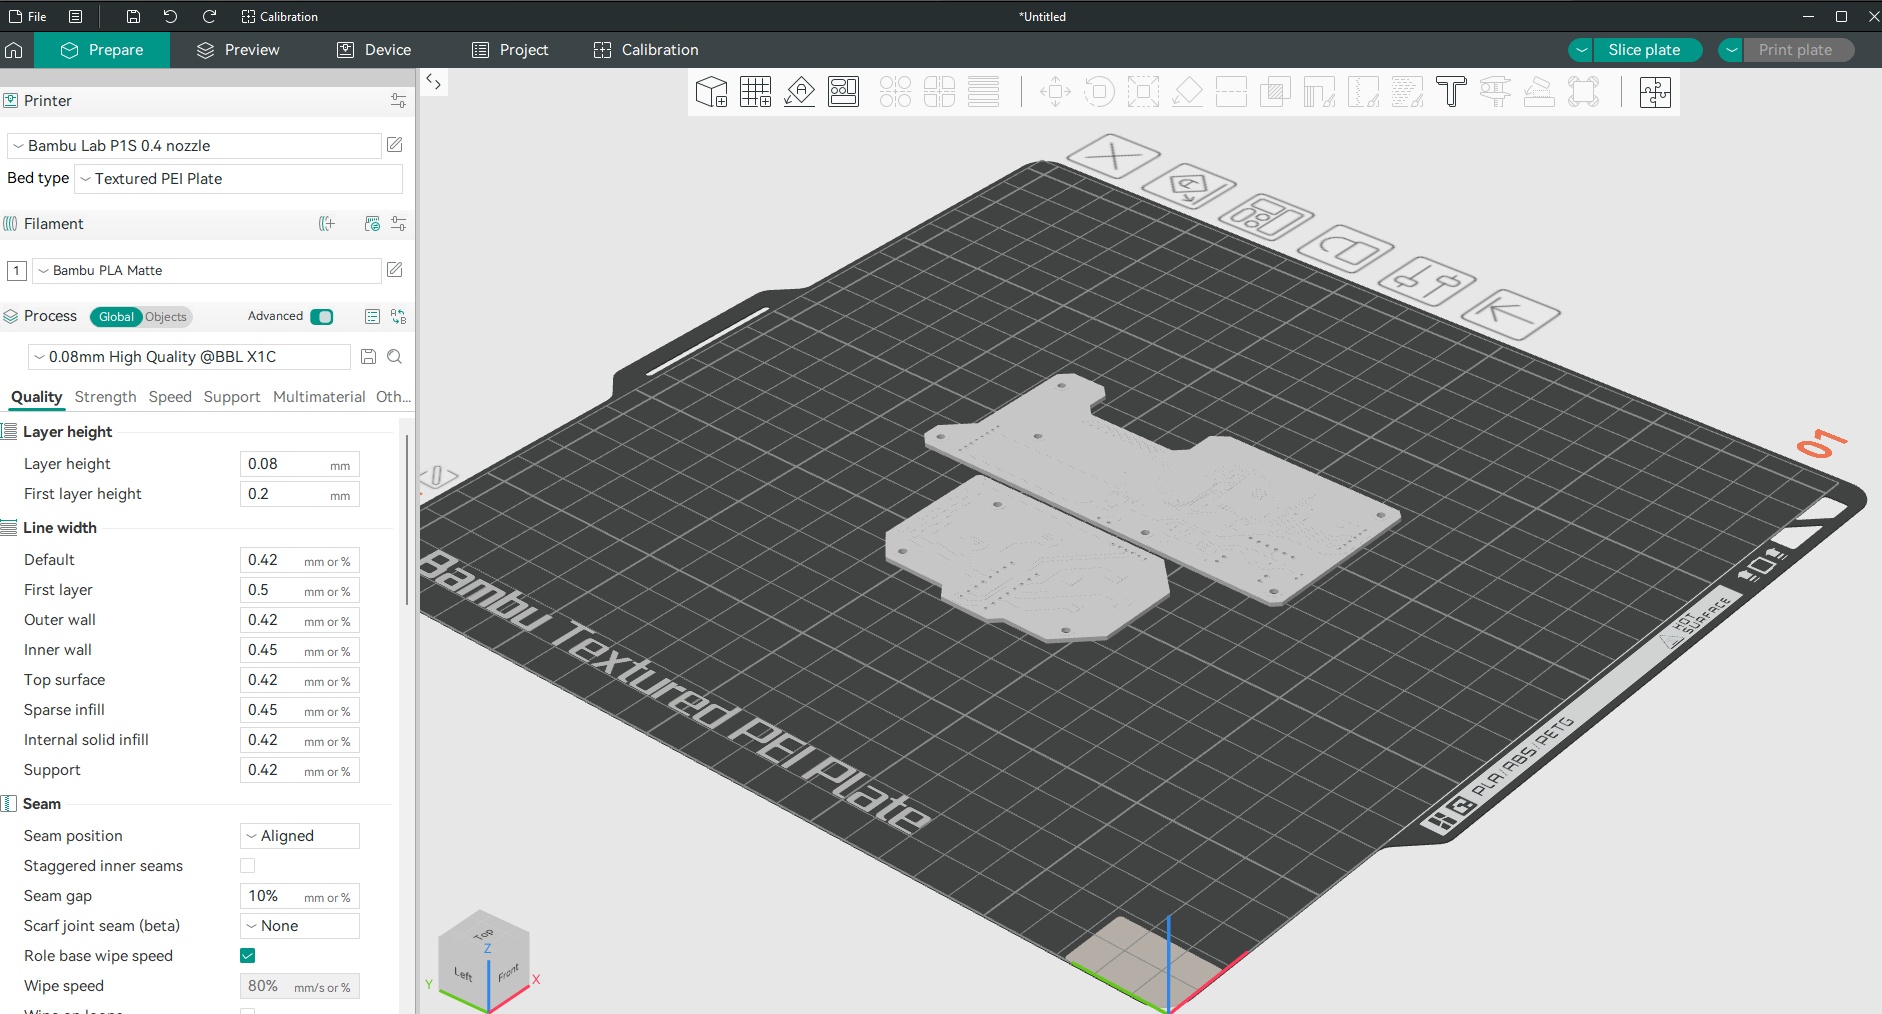
Task: Open the Speed settings tab
Action: click(x=170, y=397)
